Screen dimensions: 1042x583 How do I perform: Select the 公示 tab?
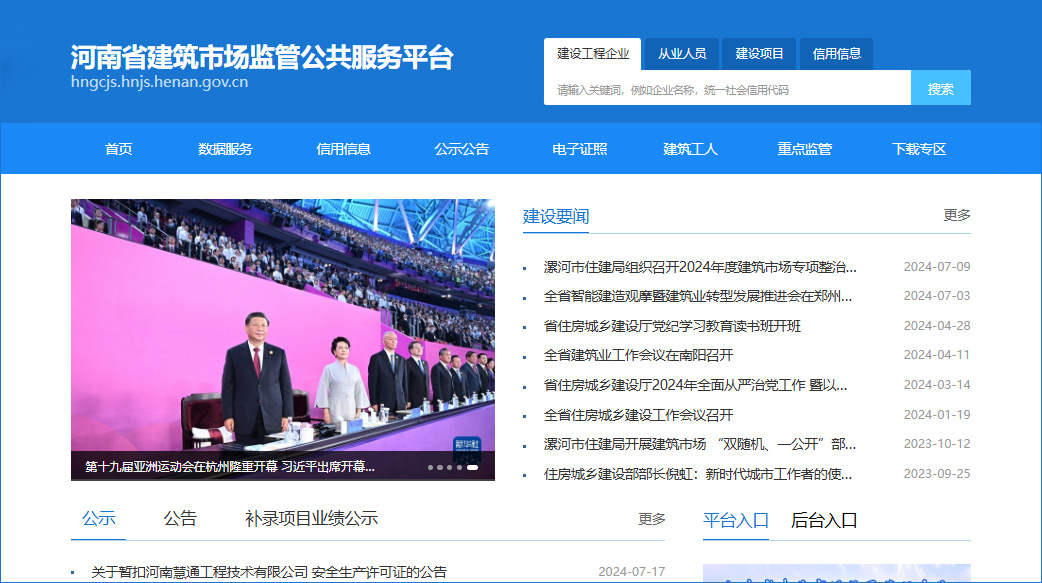(x=98, y=519)
